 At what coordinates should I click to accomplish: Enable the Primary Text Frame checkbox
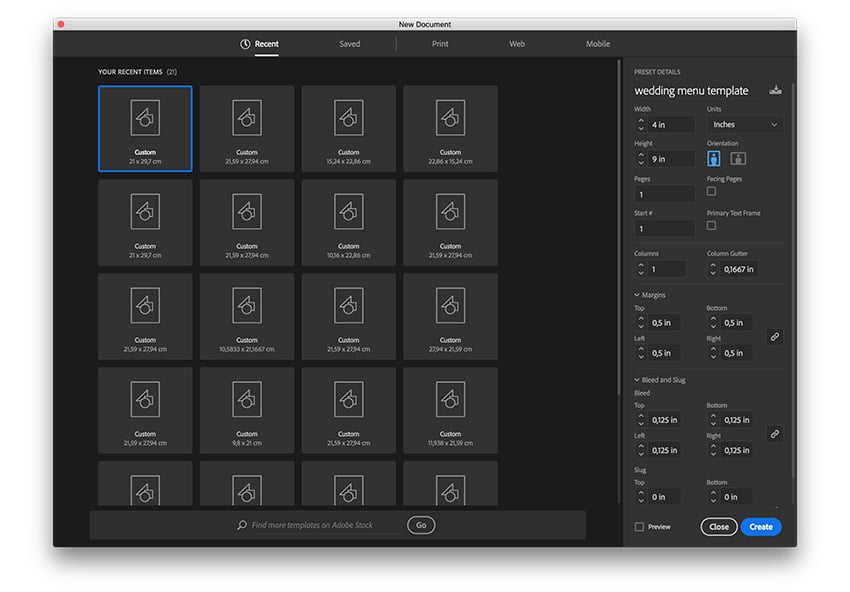coord(711,226)
